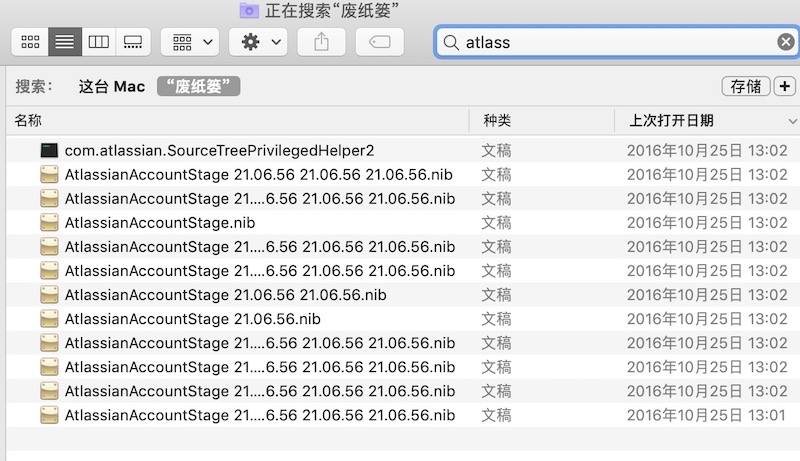
Task: Switch to list view in toolbar
Action: click(x=65, y=42)
